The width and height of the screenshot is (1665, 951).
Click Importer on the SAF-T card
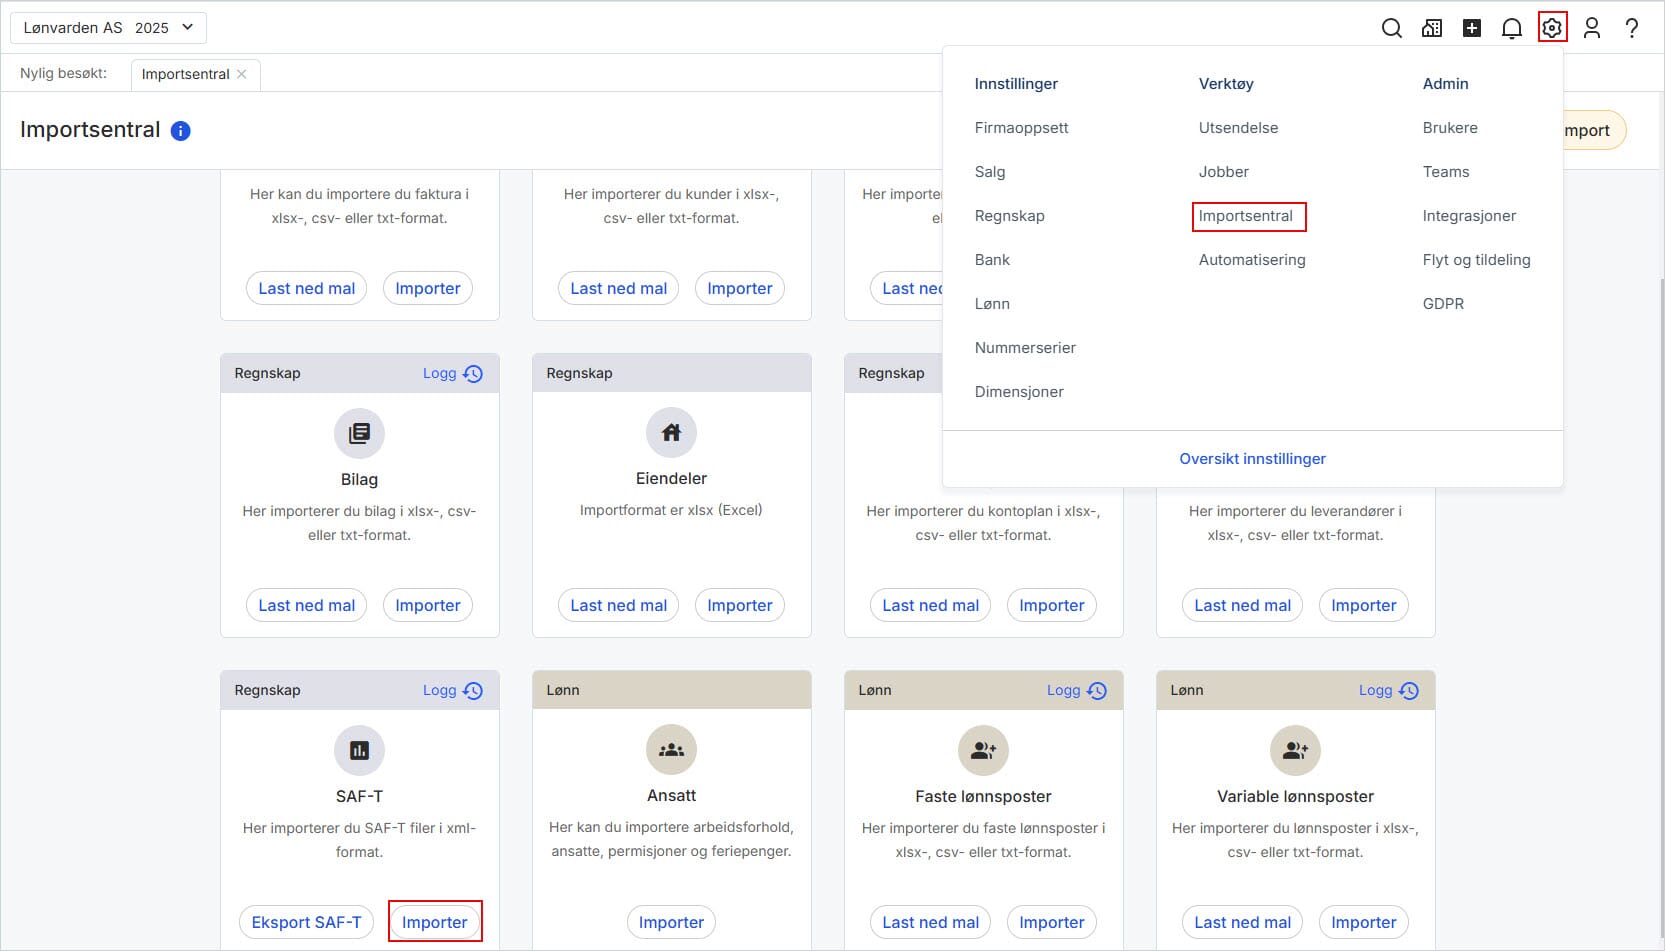[434, 922]
